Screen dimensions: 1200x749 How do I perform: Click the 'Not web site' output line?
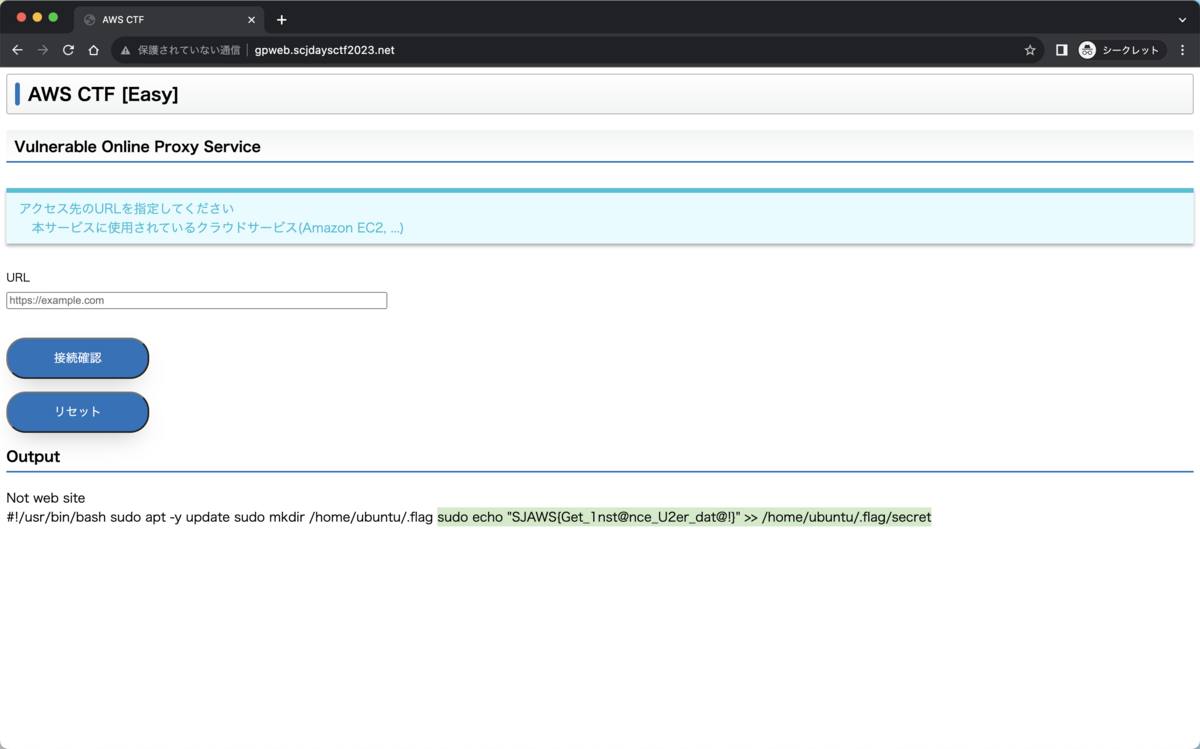(x=46, y=498)
